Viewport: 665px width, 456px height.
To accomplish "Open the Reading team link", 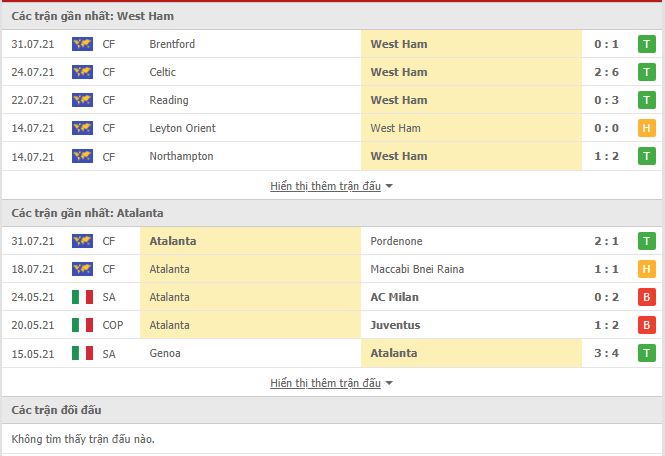I will coord(169,100).
